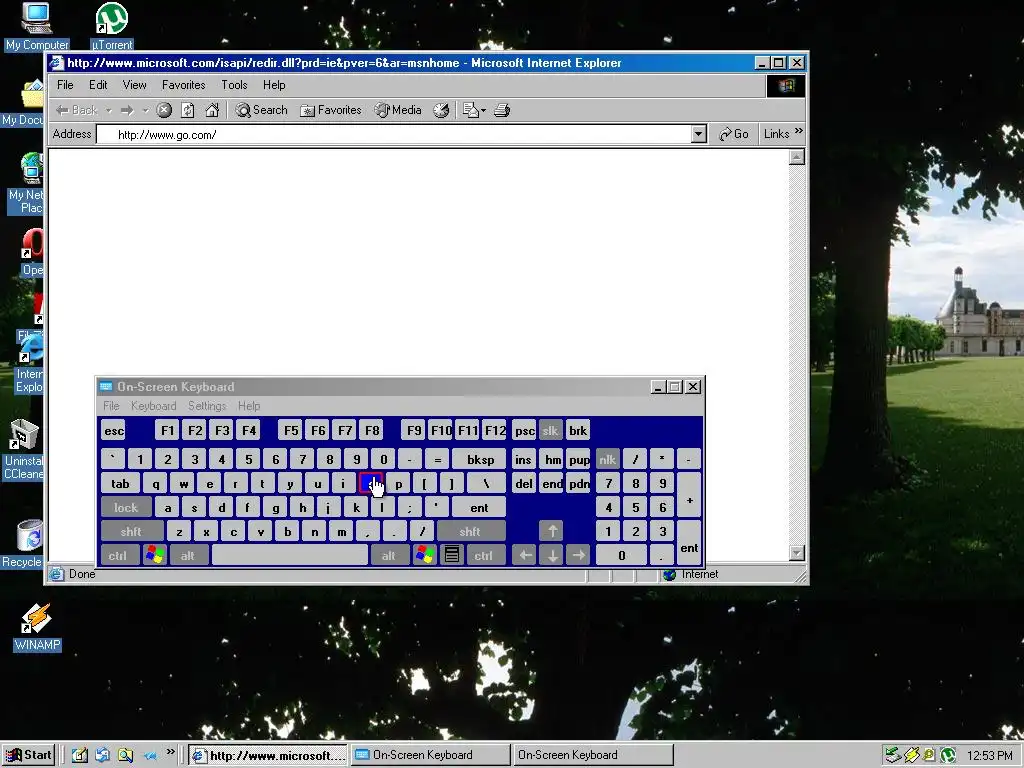Click the down arrow key on On-Screen Keyboard

click(x=552, y=555)
